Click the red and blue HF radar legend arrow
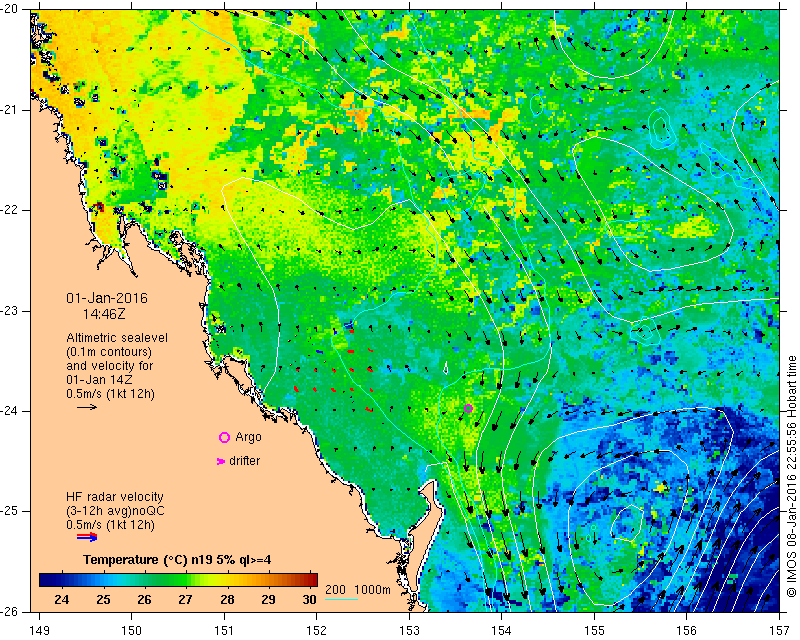The height and width of the screenshot is (640, 800). tap(87, 537)
